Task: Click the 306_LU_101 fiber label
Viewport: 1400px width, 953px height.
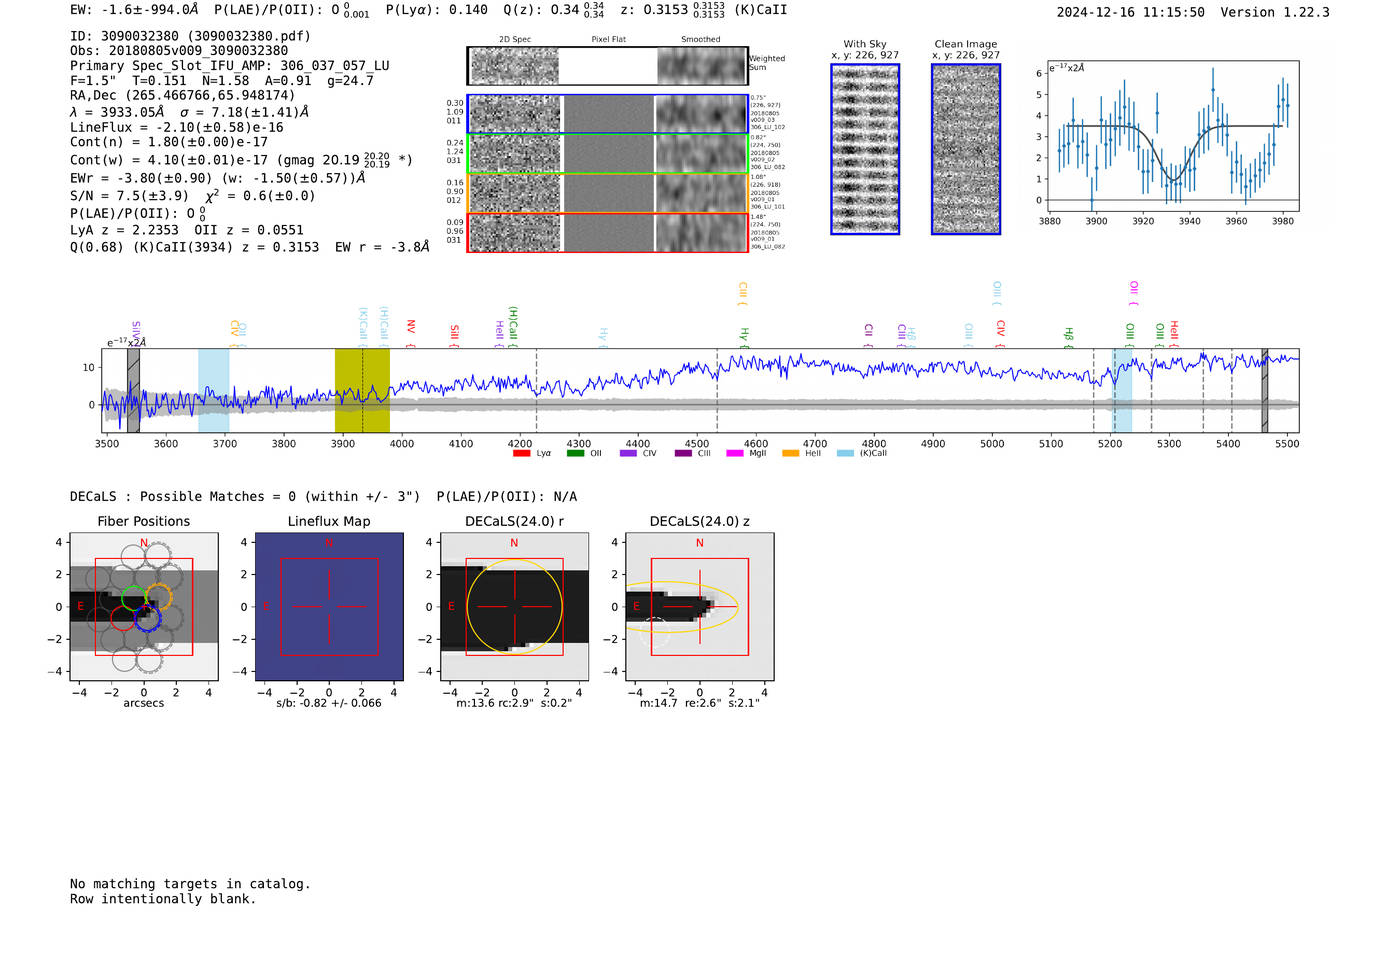Action: tap(768, 207)
